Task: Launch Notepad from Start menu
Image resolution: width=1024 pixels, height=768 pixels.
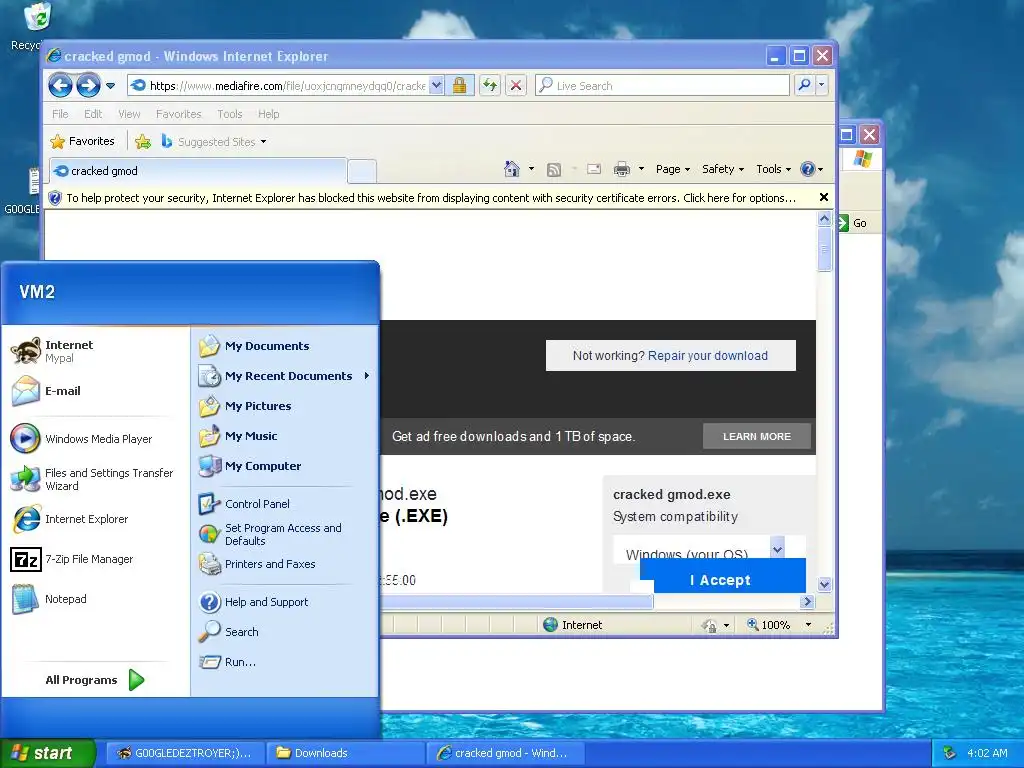Action: (x=96, y=599)
